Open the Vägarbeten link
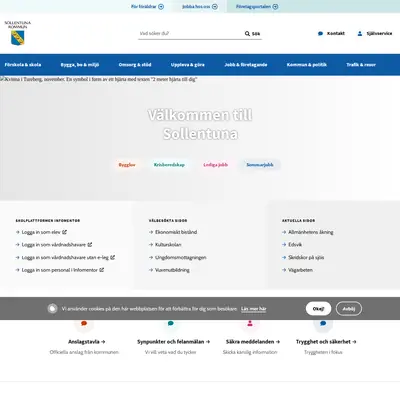This screenshot has width=400, height=400. [x=300, y=270]
